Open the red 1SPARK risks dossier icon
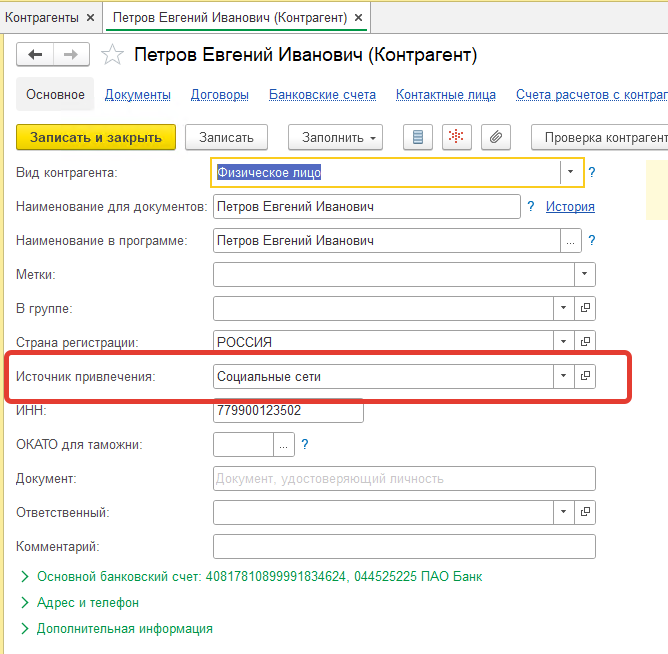Image resolution: width=668 pixels, height=654 pixels. point(456,137)
